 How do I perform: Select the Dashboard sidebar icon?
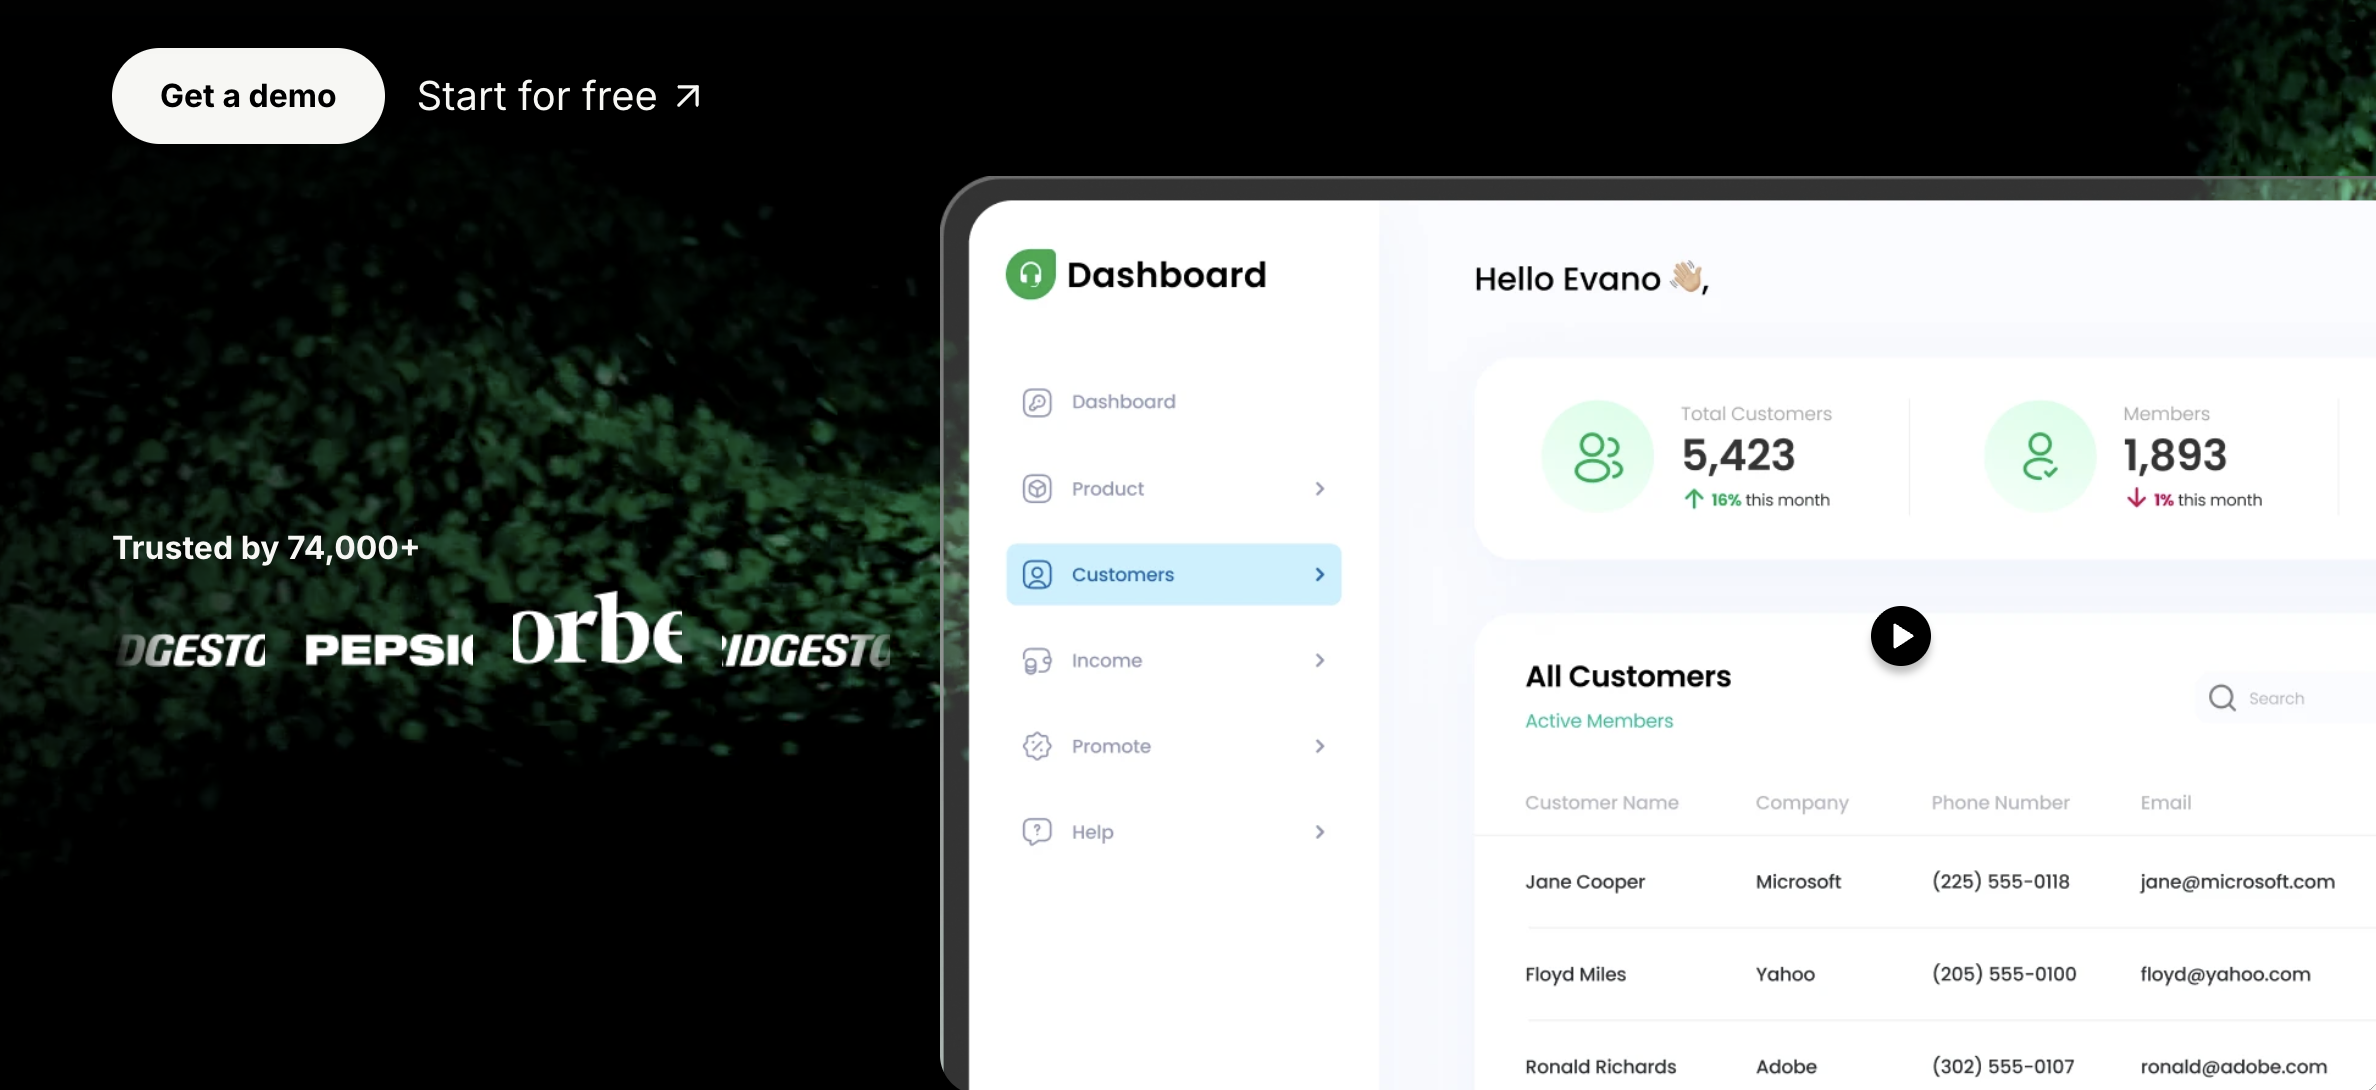[1037, 402]
